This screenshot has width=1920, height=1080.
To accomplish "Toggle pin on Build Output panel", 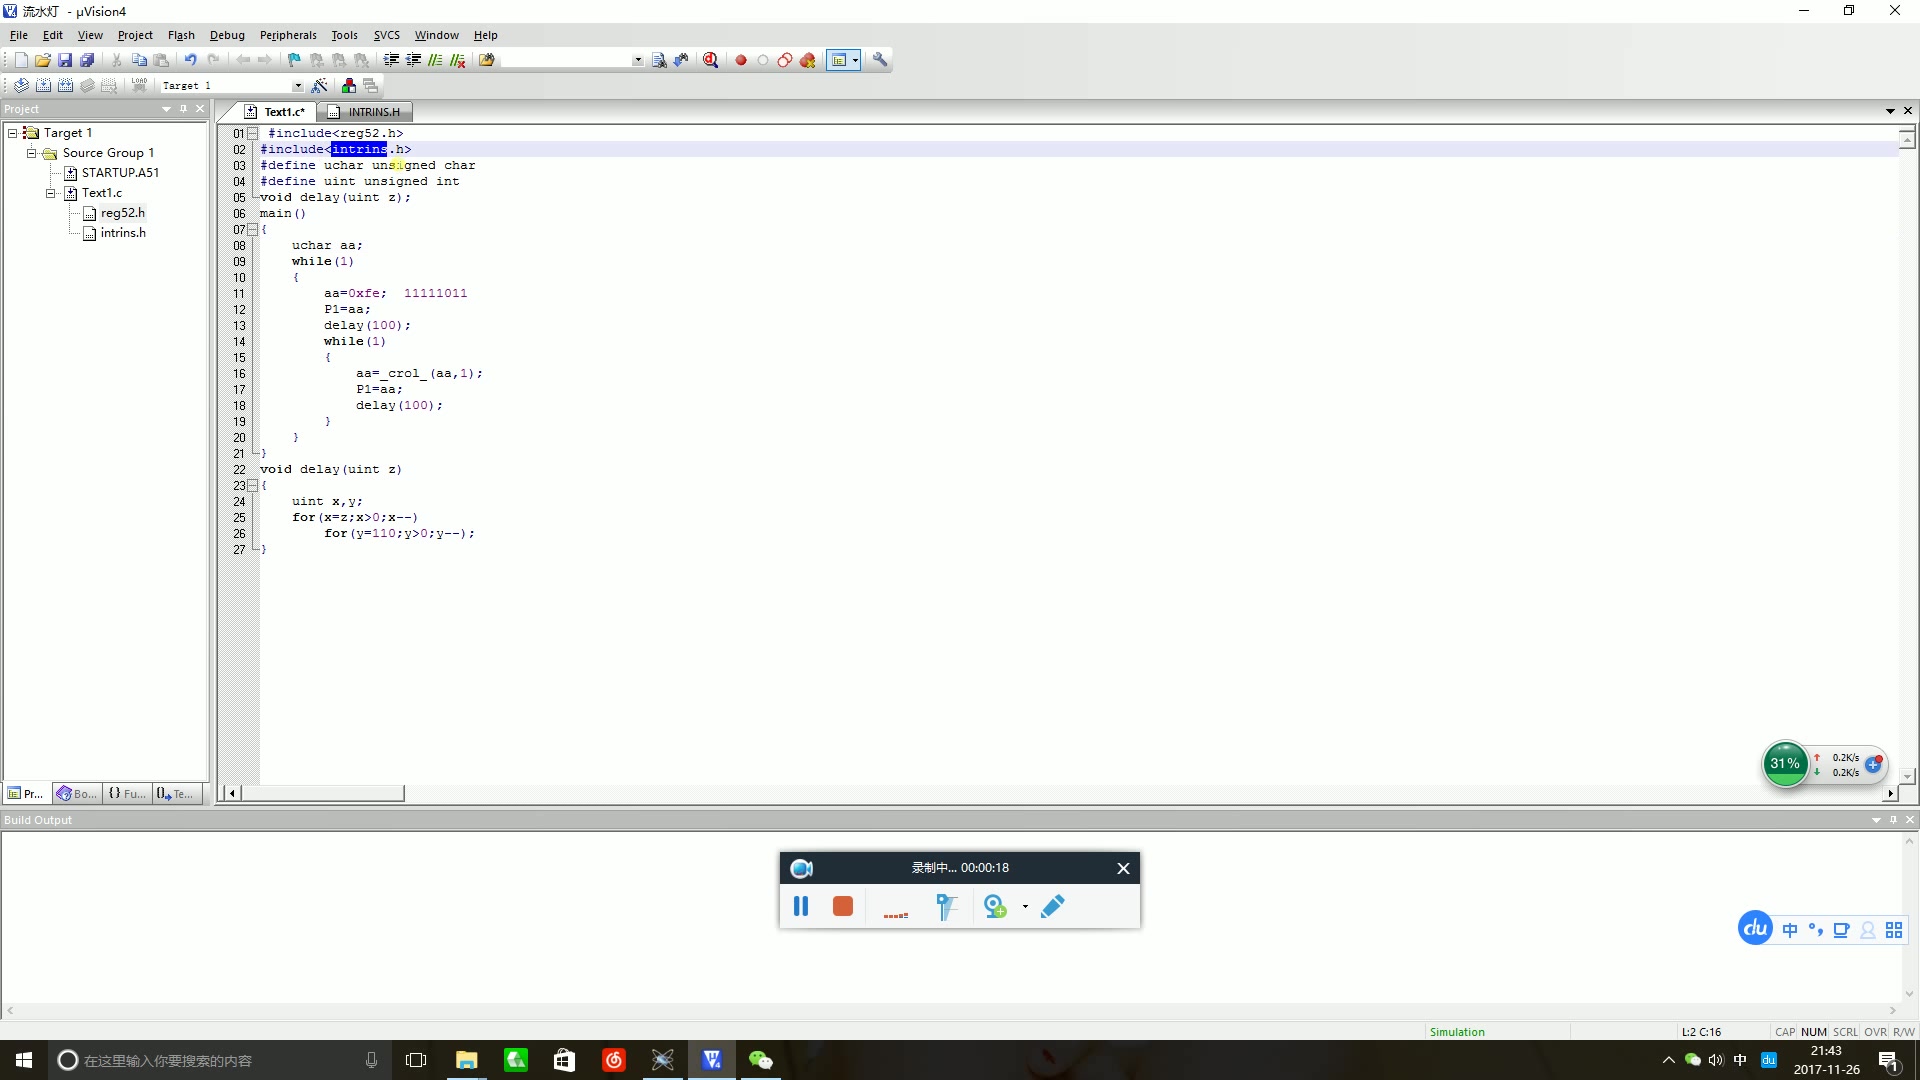I will (x=1893, y=820).
